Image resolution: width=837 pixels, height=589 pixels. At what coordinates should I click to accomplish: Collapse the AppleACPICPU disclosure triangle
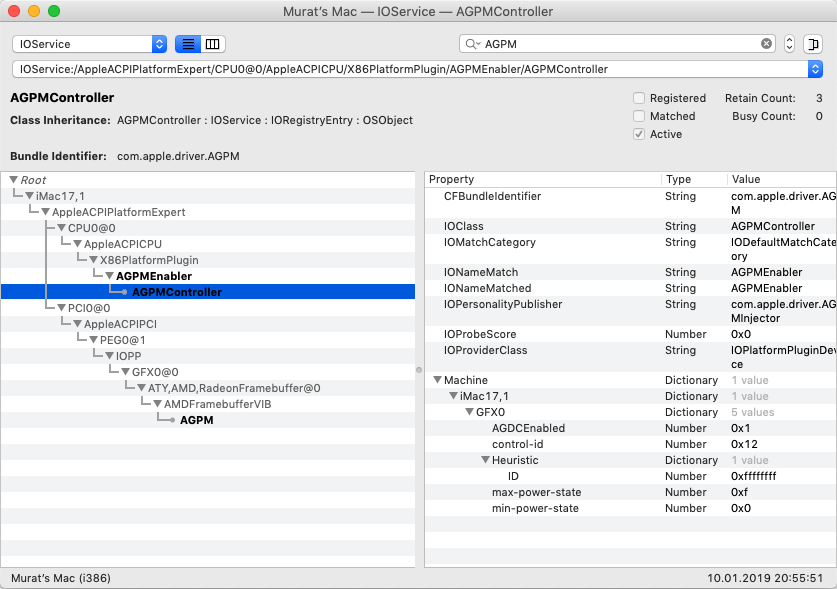click(78, 244)
